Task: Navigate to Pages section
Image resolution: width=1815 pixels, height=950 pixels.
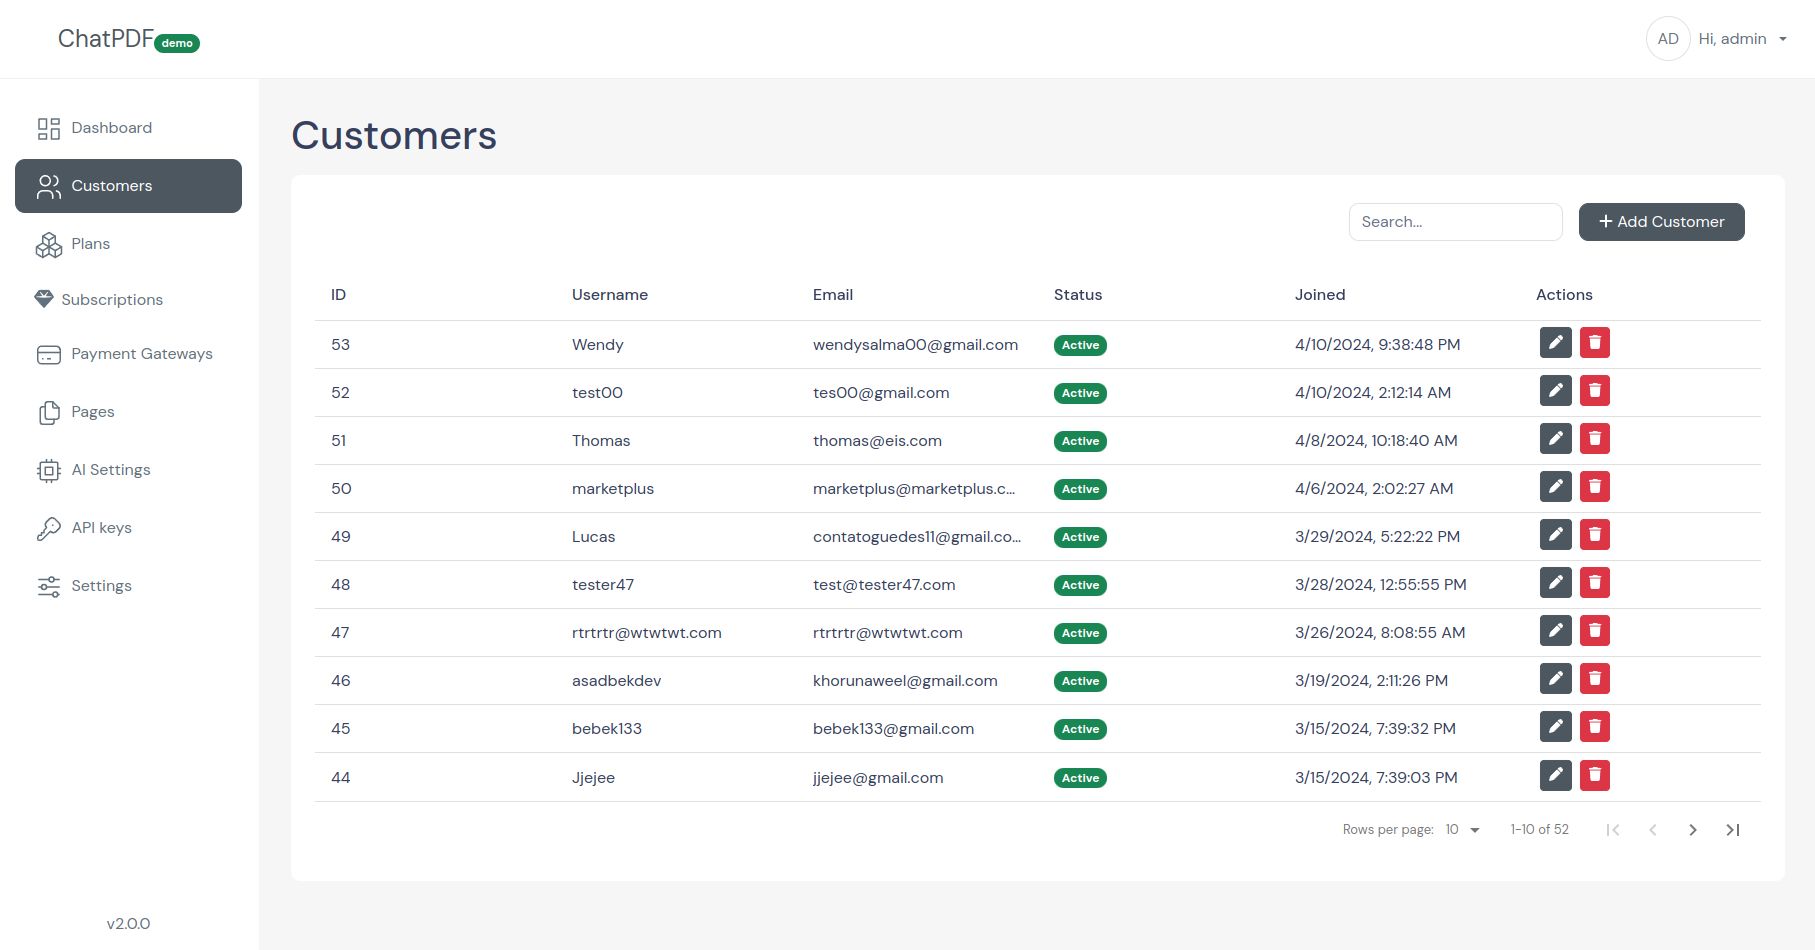Action: click(128, 412)
